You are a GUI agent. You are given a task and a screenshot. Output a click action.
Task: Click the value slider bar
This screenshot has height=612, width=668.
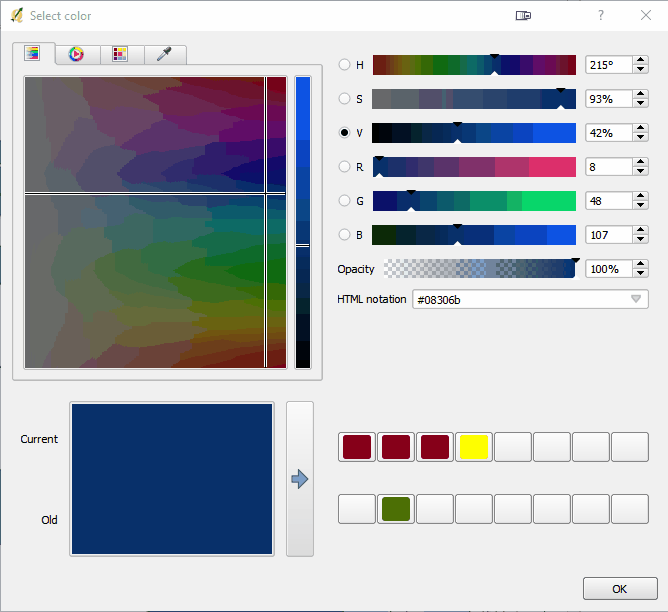474,133
